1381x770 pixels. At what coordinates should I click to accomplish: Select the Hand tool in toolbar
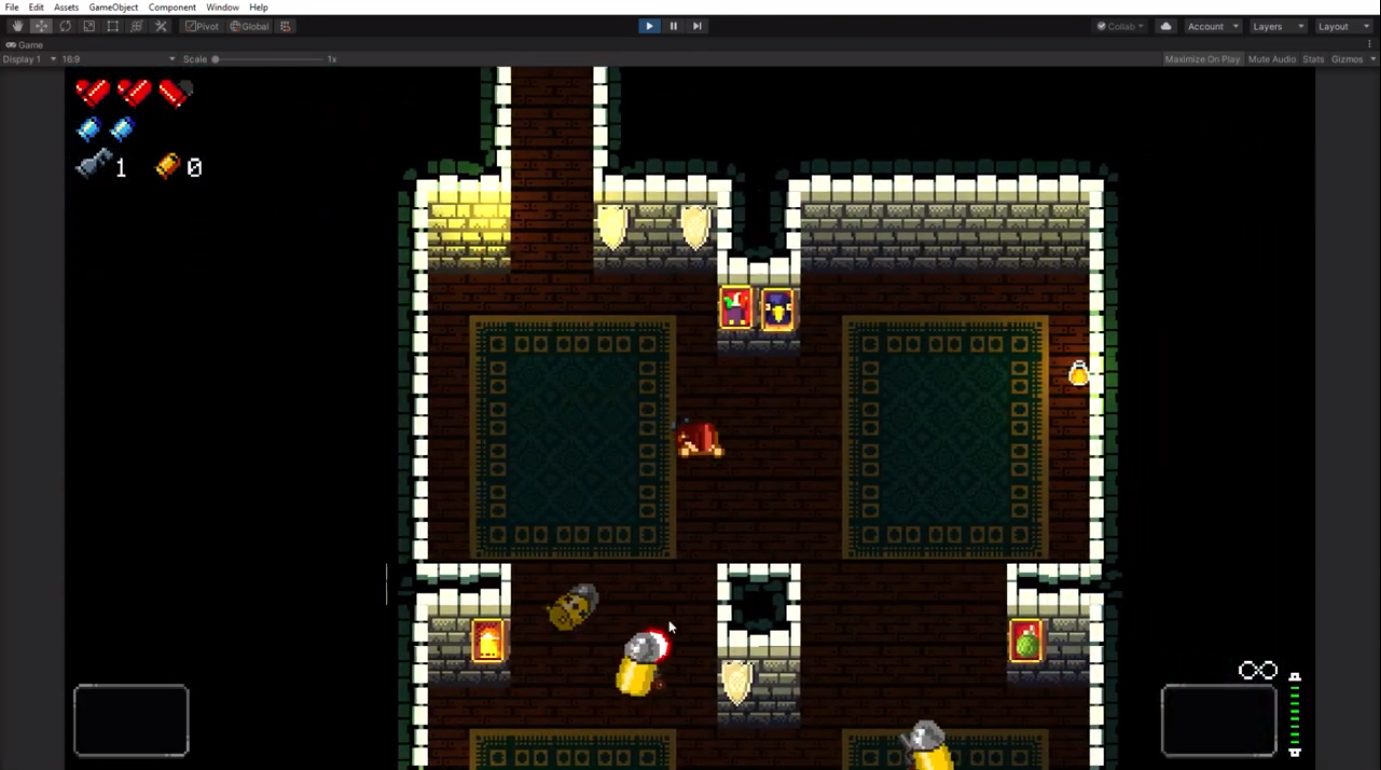(17, 26)
